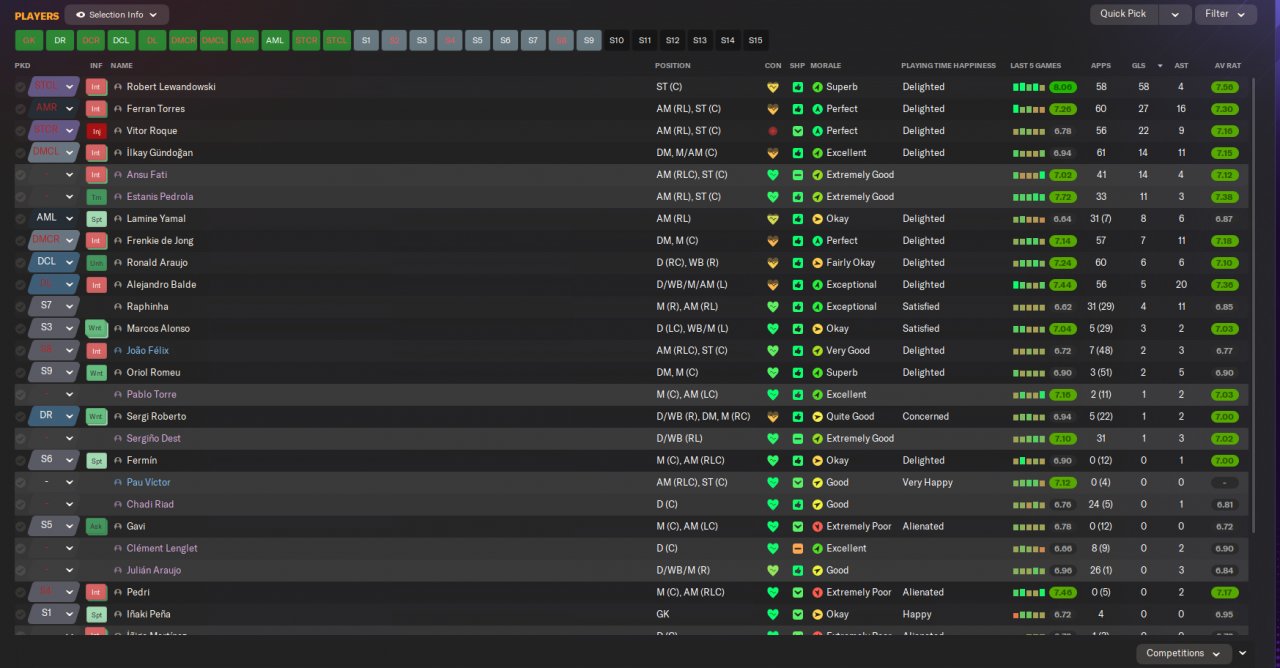Expand the chevron right of Competitions button
The image size is (1280, 668).
pyautogui.click(x=1243, y=653)
